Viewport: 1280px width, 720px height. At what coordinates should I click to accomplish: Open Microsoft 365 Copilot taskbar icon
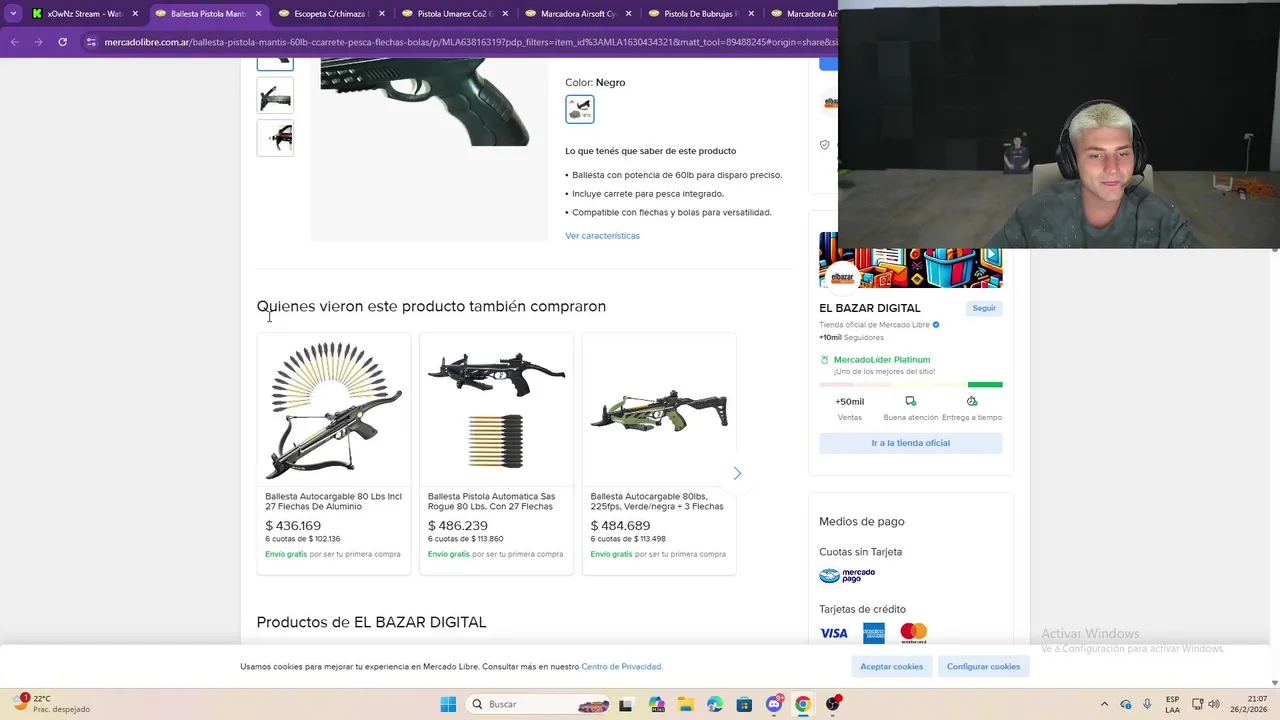coord(655,704)
